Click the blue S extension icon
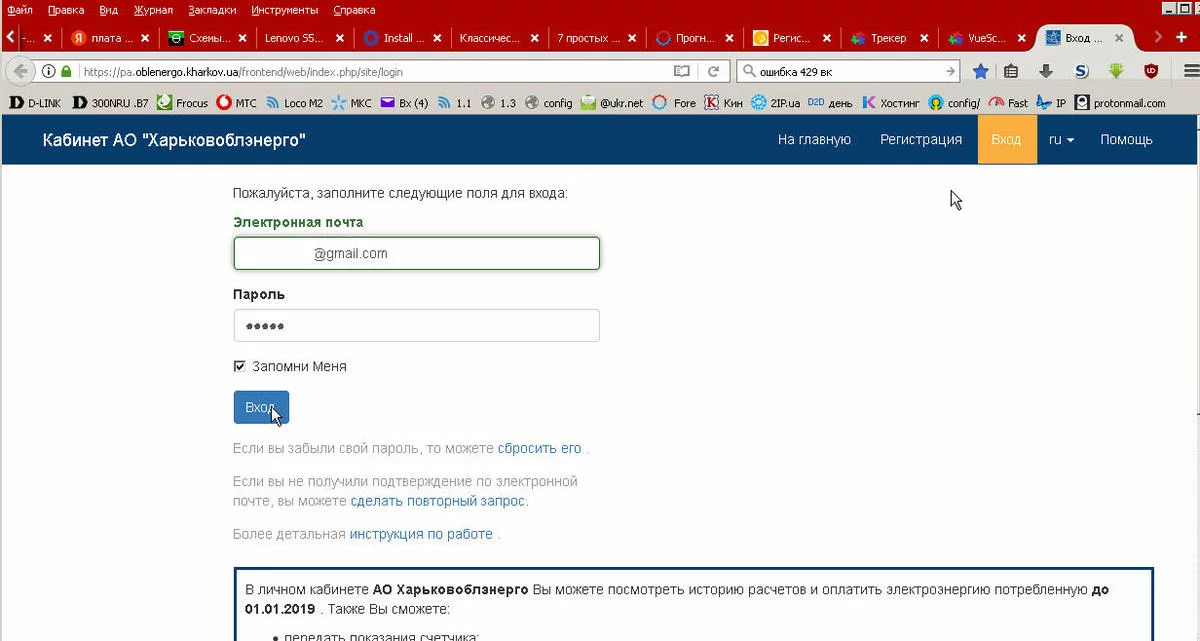This screenshot has height=641, width=1200. [x=1081, y=71]
